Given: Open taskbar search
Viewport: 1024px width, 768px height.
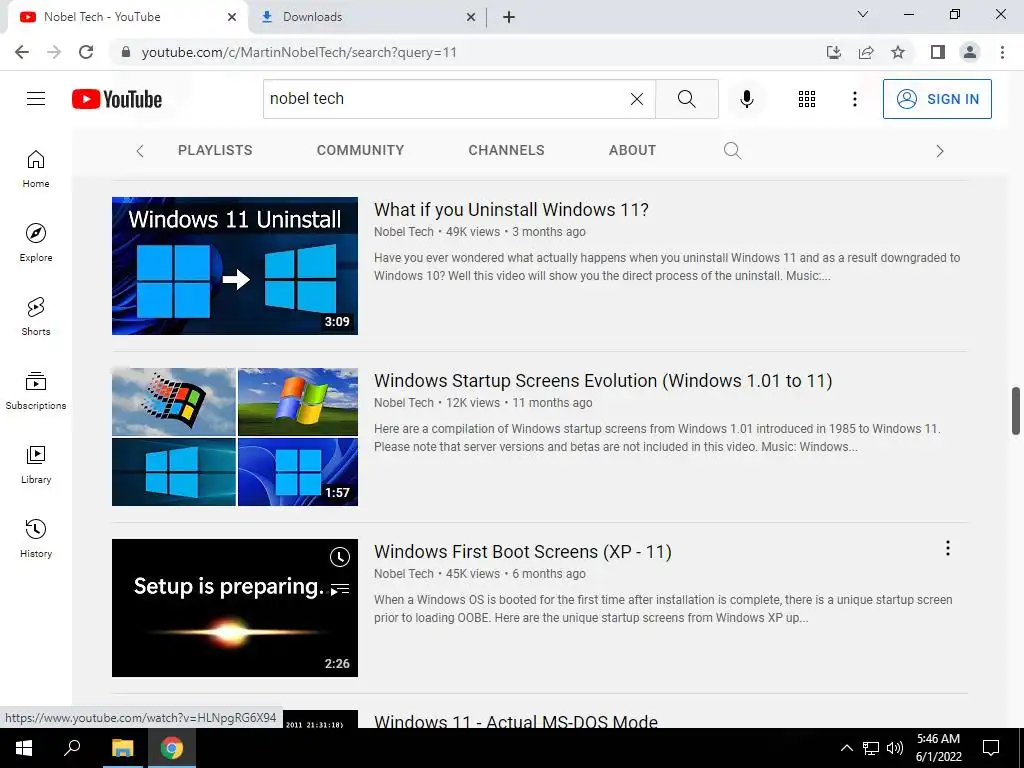Looking at the screenshot, I should tap(72, 748).
